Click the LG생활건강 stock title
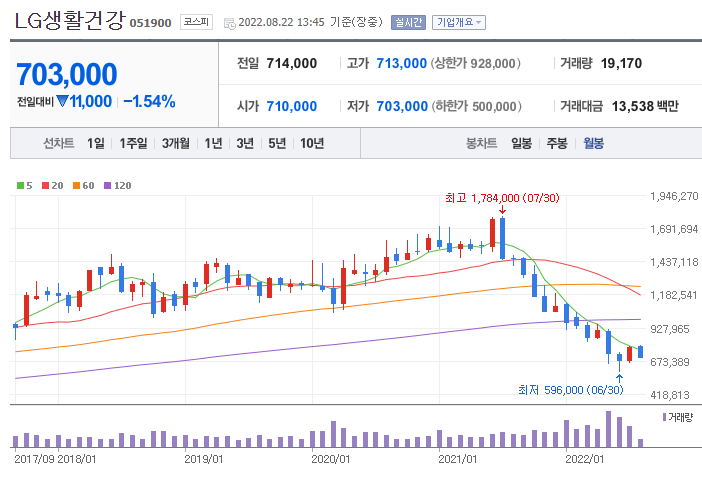 70,21
